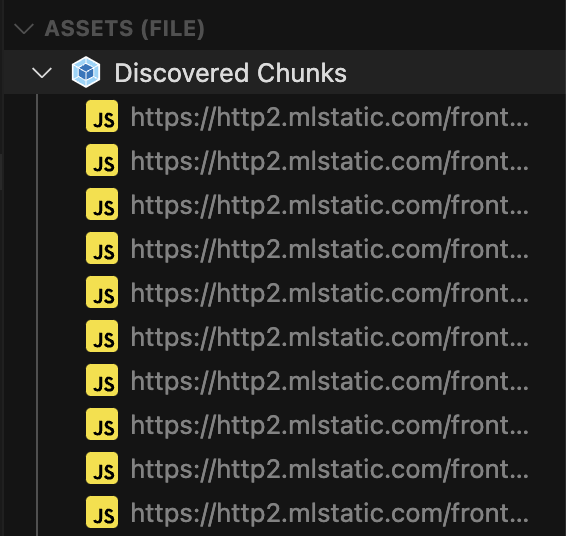Select the Discovered Chunks label
This screenshot has height=536, width=566.
point(230,73)
